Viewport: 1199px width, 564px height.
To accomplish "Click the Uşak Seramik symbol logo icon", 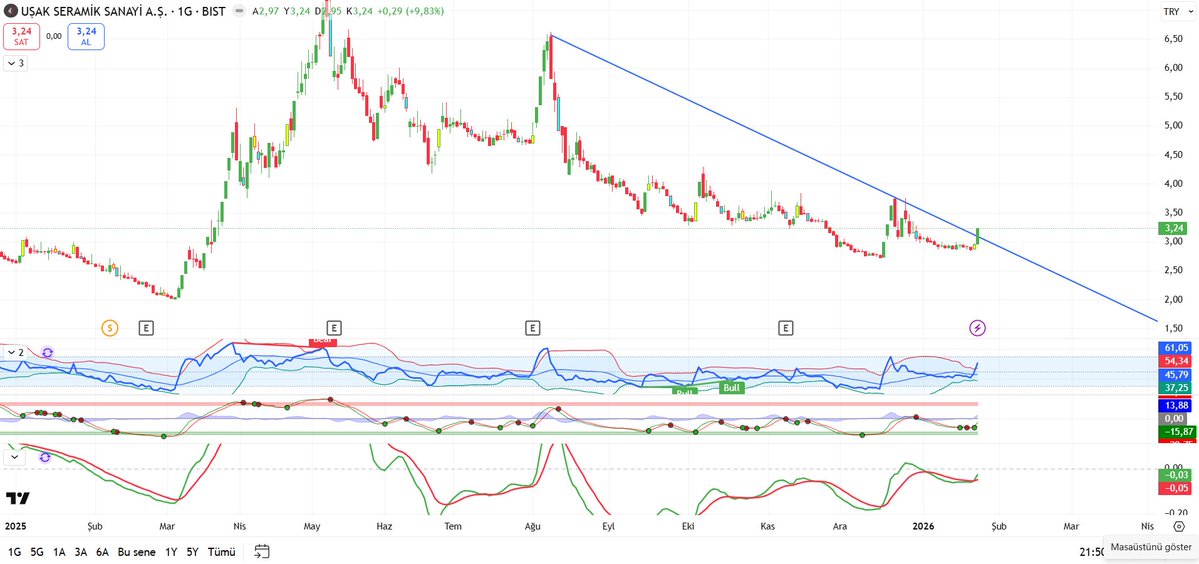I will pyautogui.click(x=11, y=11).
